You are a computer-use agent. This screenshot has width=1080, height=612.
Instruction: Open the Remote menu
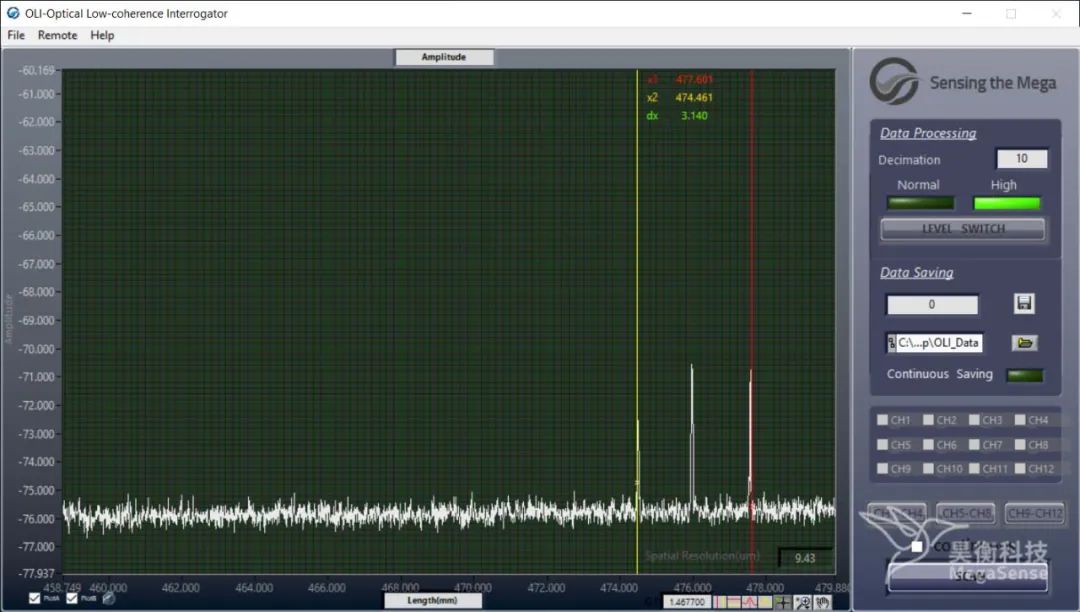click(x=57, y=35)
